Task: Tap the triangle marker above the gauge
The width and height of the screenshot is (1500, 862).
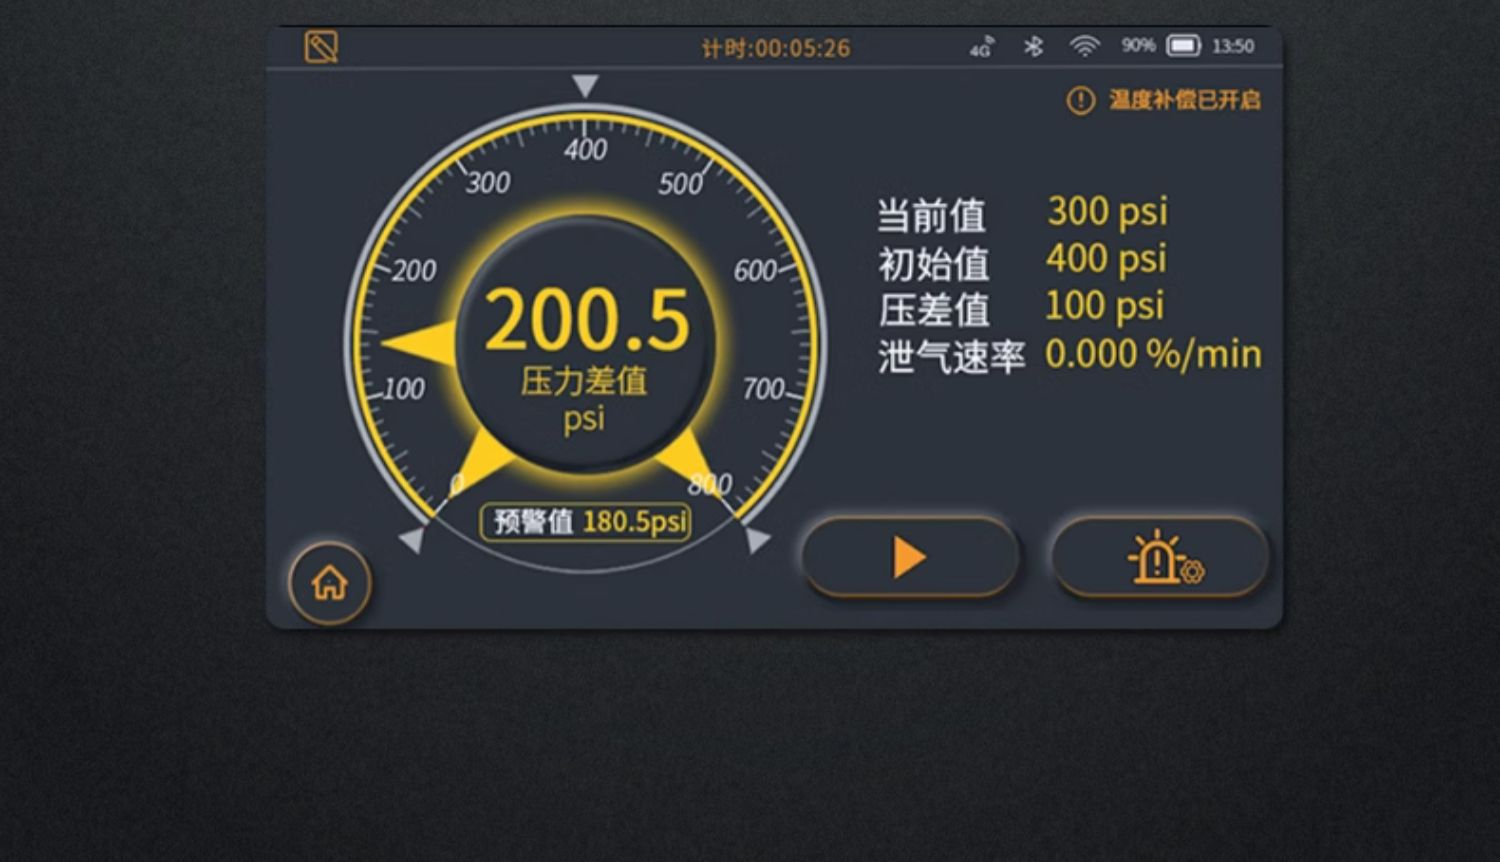Action: (x=585, y=86)
